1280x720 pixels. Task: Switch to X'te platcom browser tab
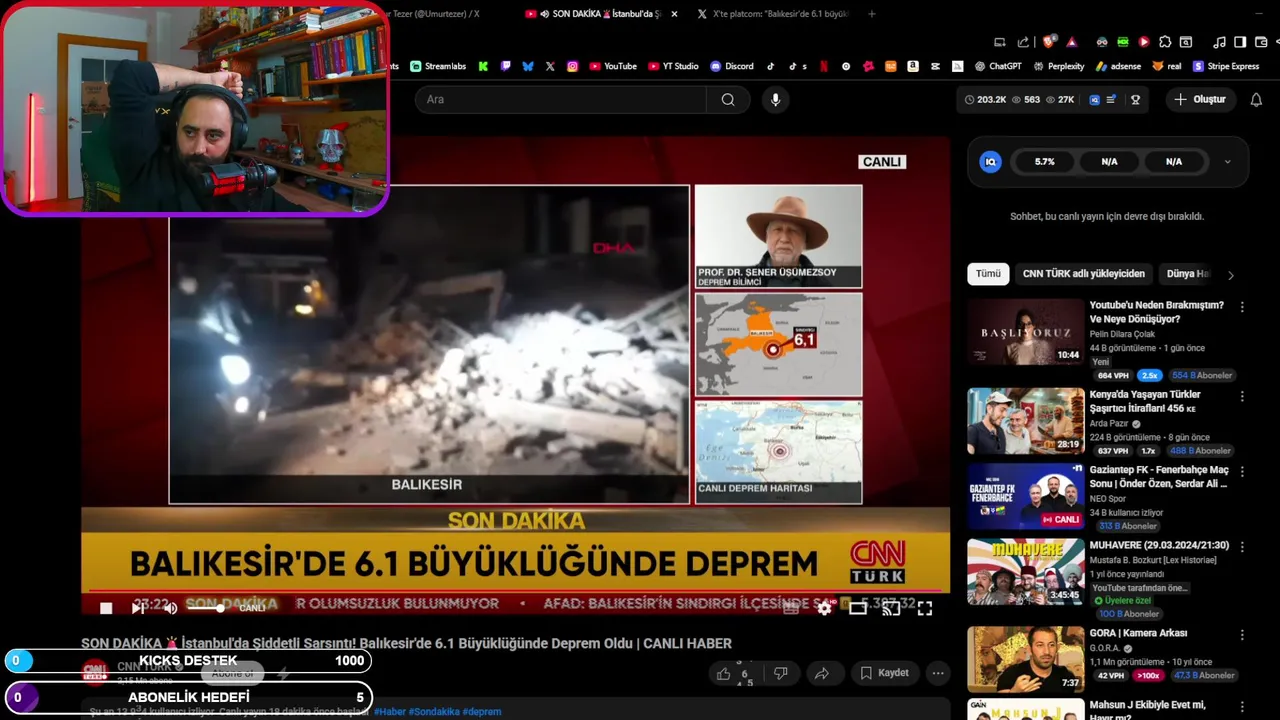point(772,14)
